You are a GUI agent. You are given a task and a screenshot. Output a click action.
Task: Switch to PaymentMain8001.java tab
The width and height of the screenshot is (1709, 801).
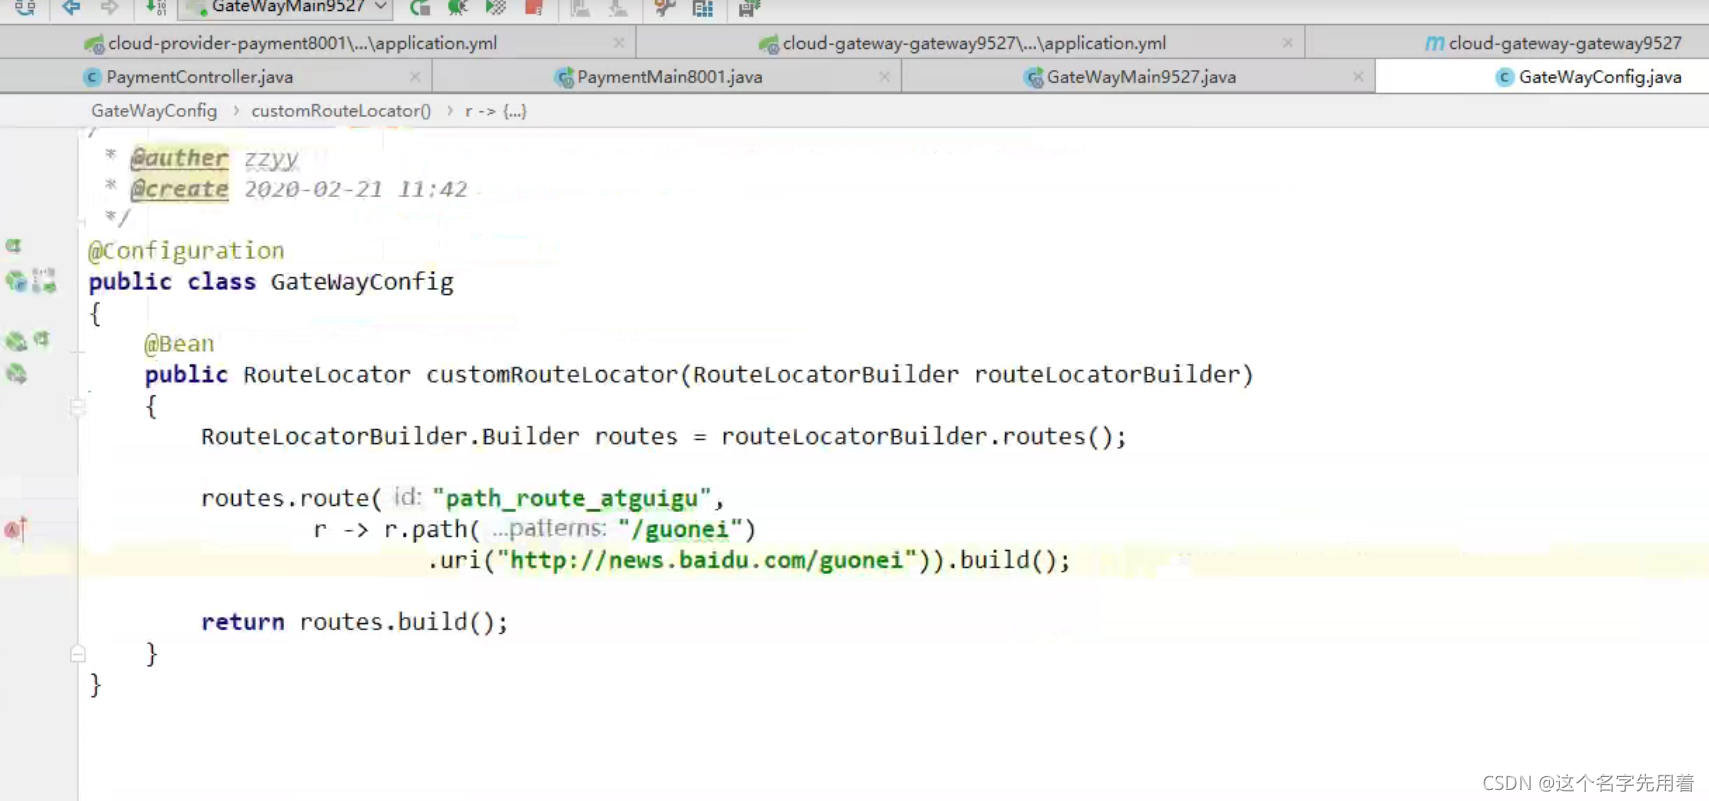point(669,77)
